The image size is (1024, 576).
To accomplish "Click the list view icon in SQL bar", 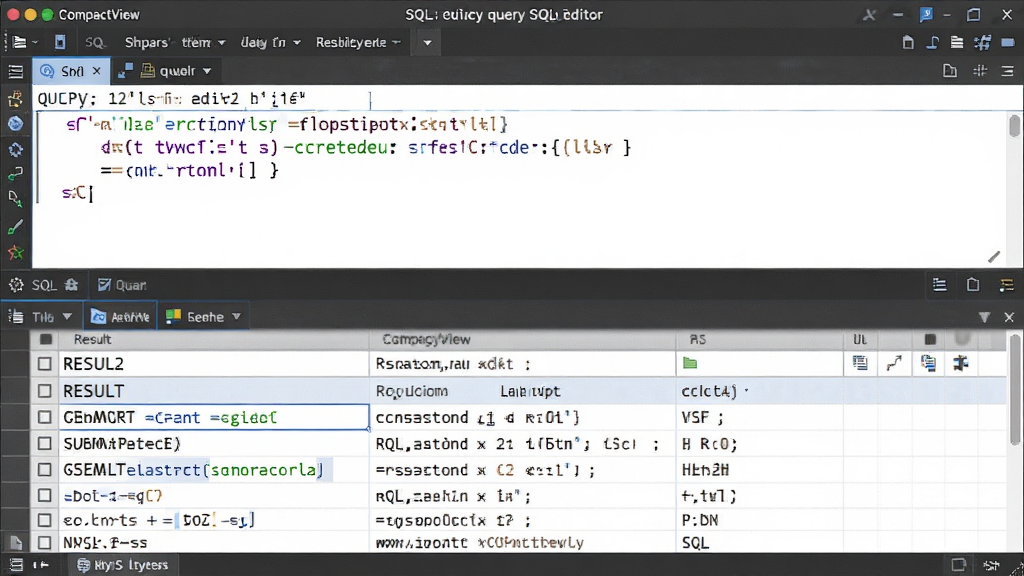I will (x=940, y=285).
